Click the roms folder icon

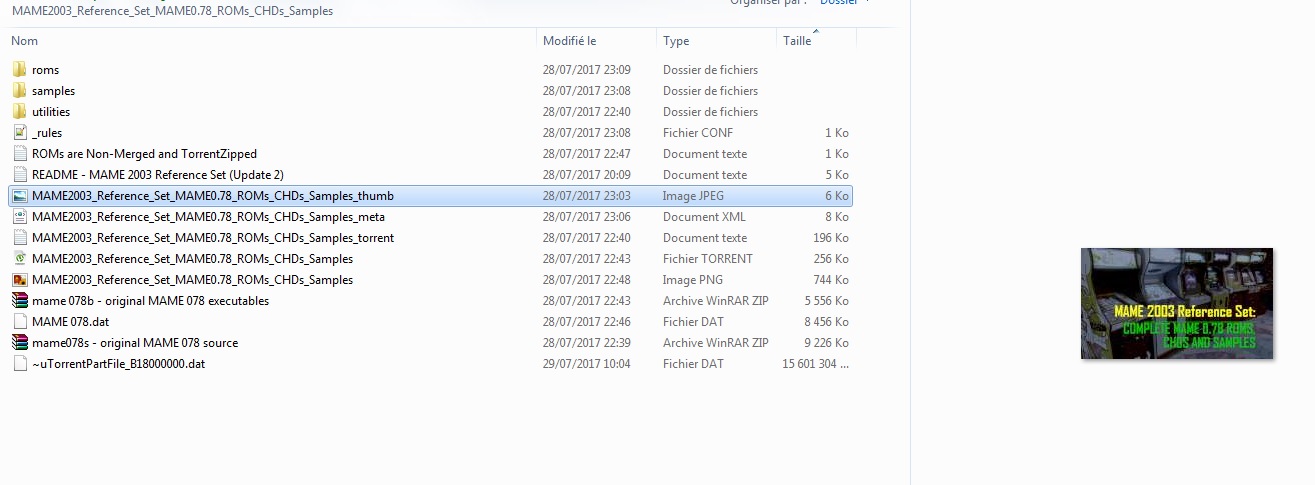pyautogui.click(x=20, y=70)
